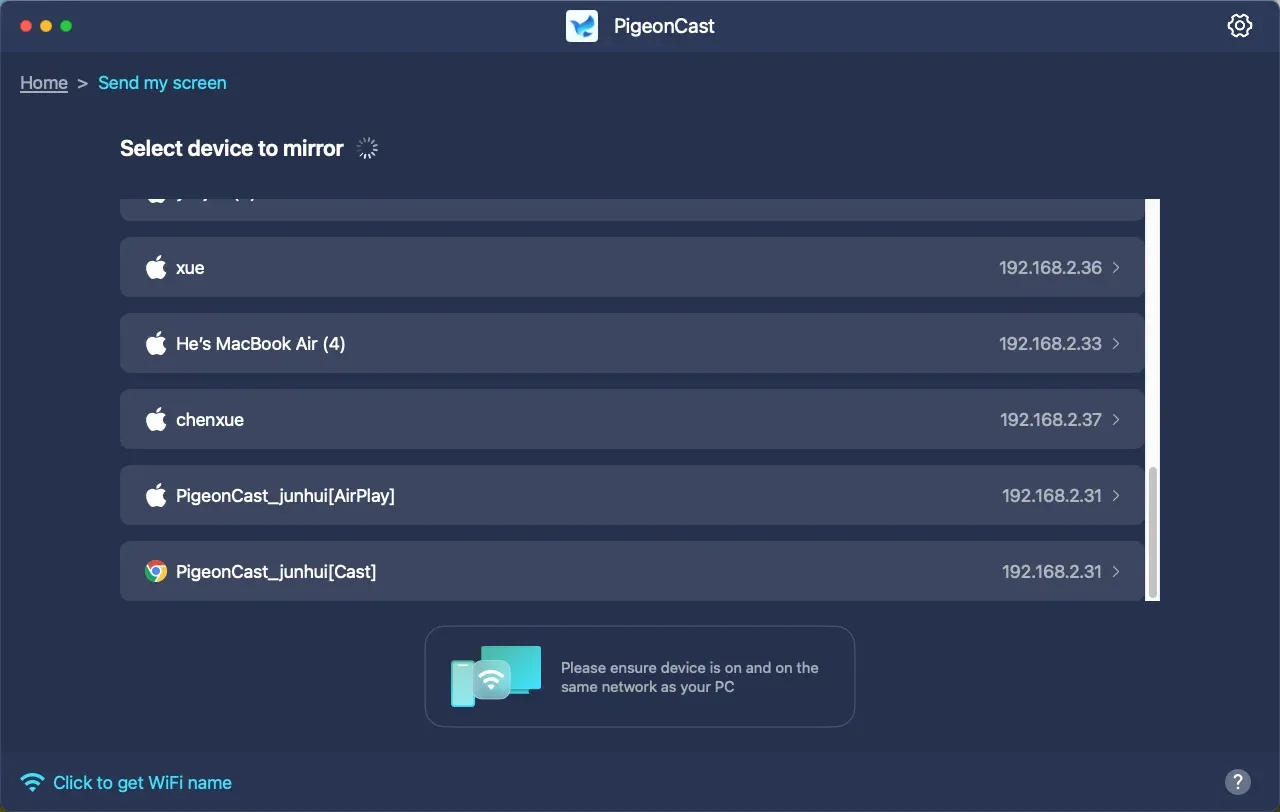Viewport: 1280px width, 812px height.
Task: Click Apple icon beside He's MacBook Air
Action: coord(156,343)
